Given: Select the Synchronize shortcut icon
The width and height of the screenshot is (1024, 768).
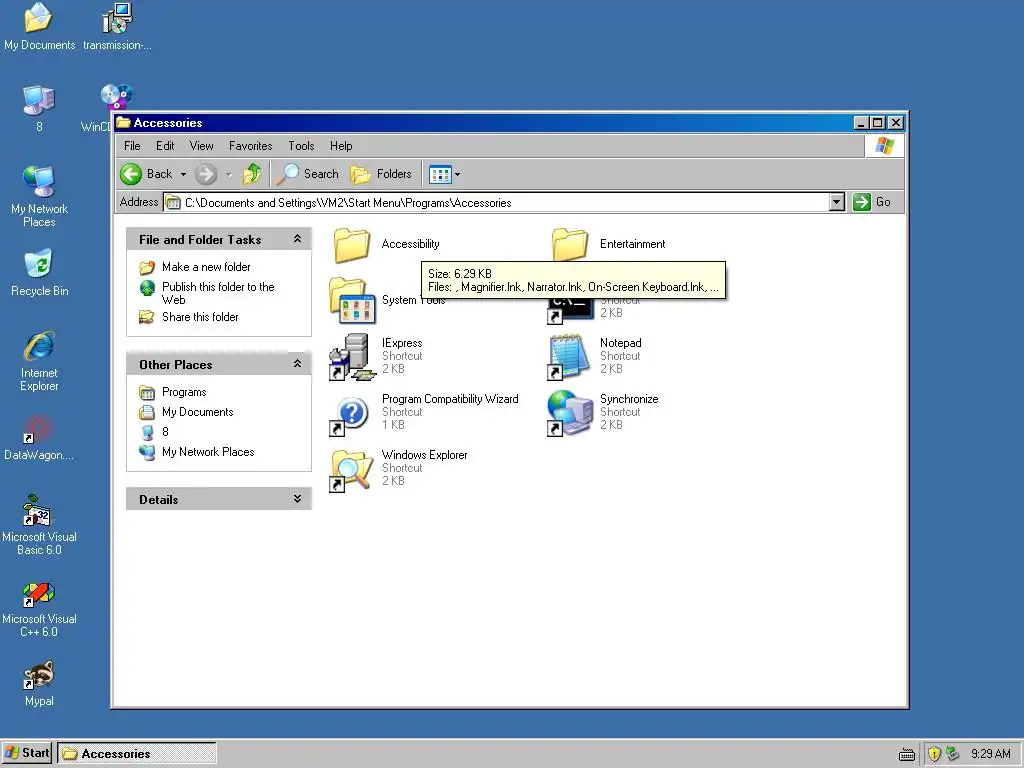Looking at the screenshot, I should (x=569, y=413).
